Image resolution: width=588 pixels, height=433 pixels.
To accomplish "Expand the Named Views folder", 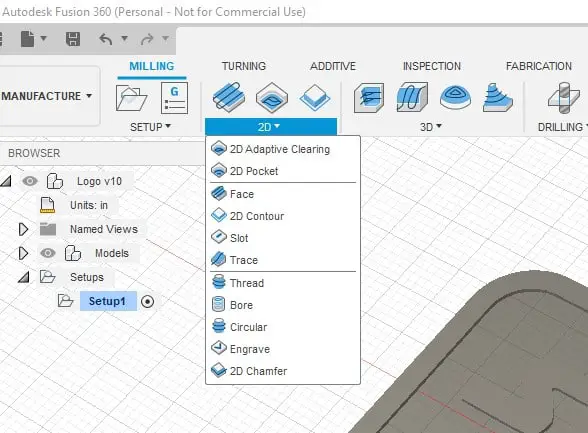I will pyautogui.click(x=24, y=229).
